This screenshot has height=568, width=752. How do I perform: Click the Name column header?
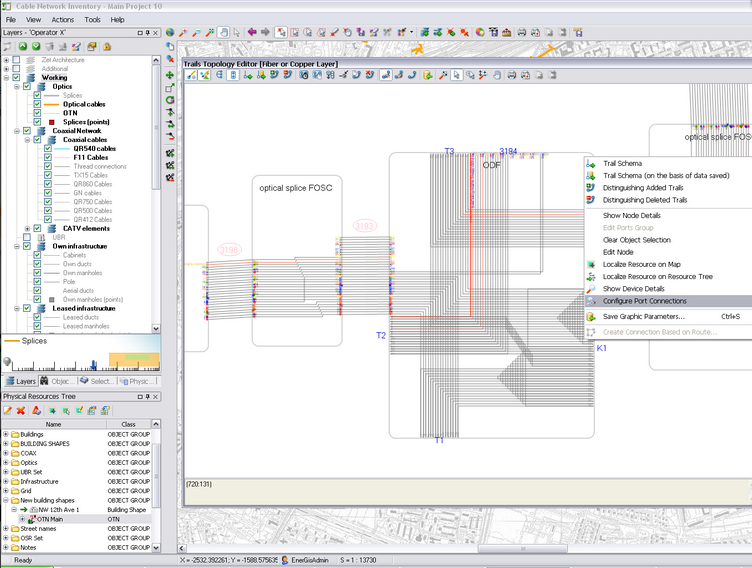(53, 424)
